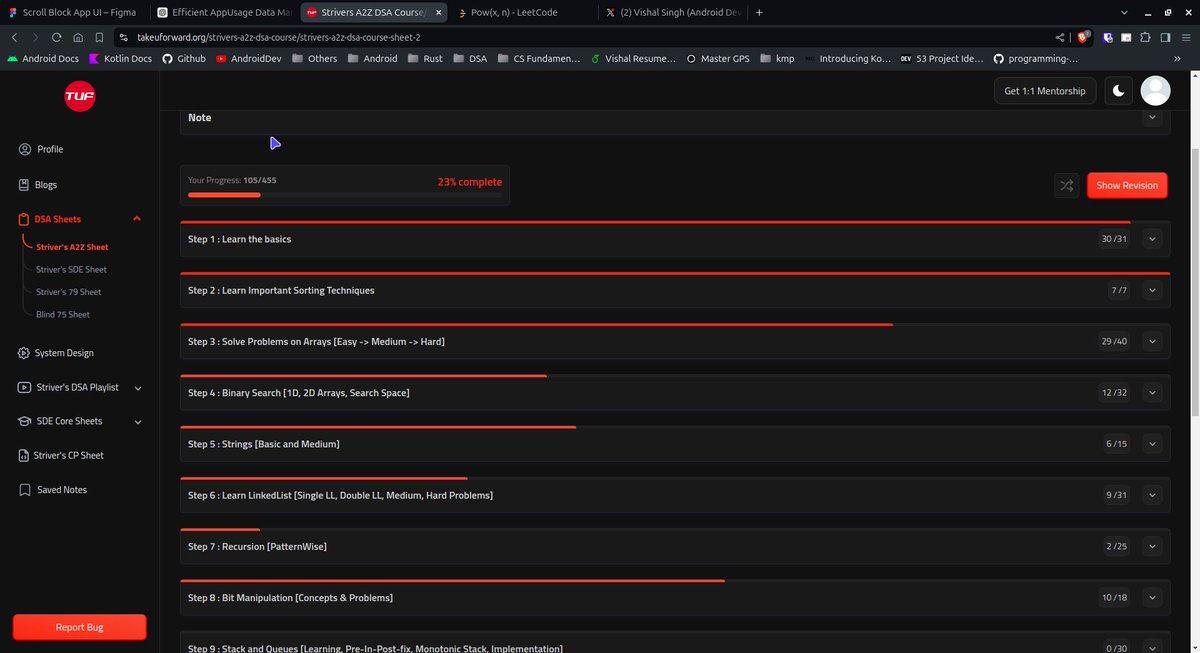Open the Profile page

click(41, 149)
